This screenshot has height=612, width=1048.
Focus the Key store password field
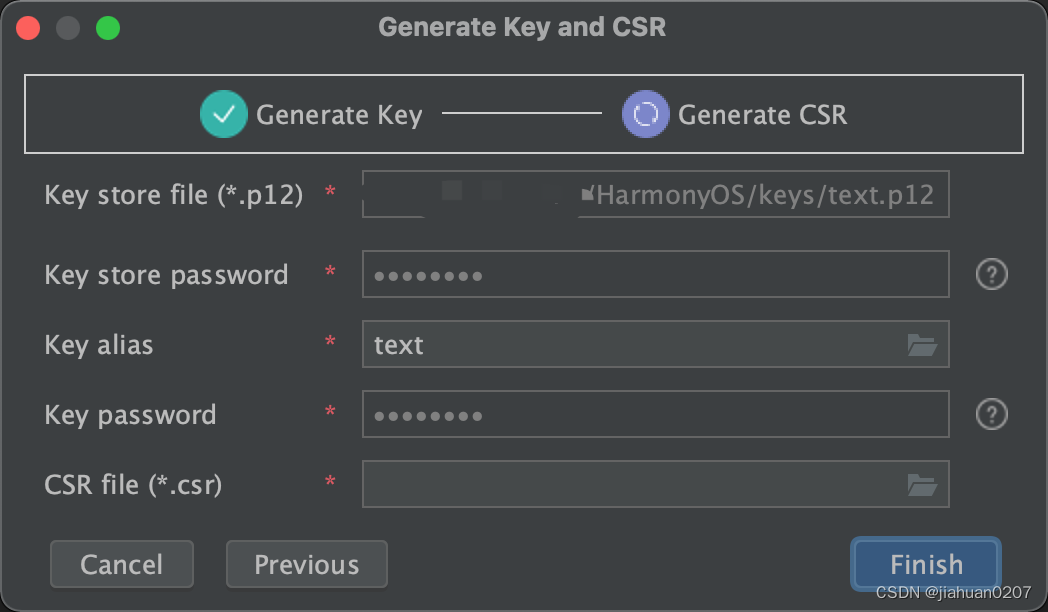click(656, 274)
